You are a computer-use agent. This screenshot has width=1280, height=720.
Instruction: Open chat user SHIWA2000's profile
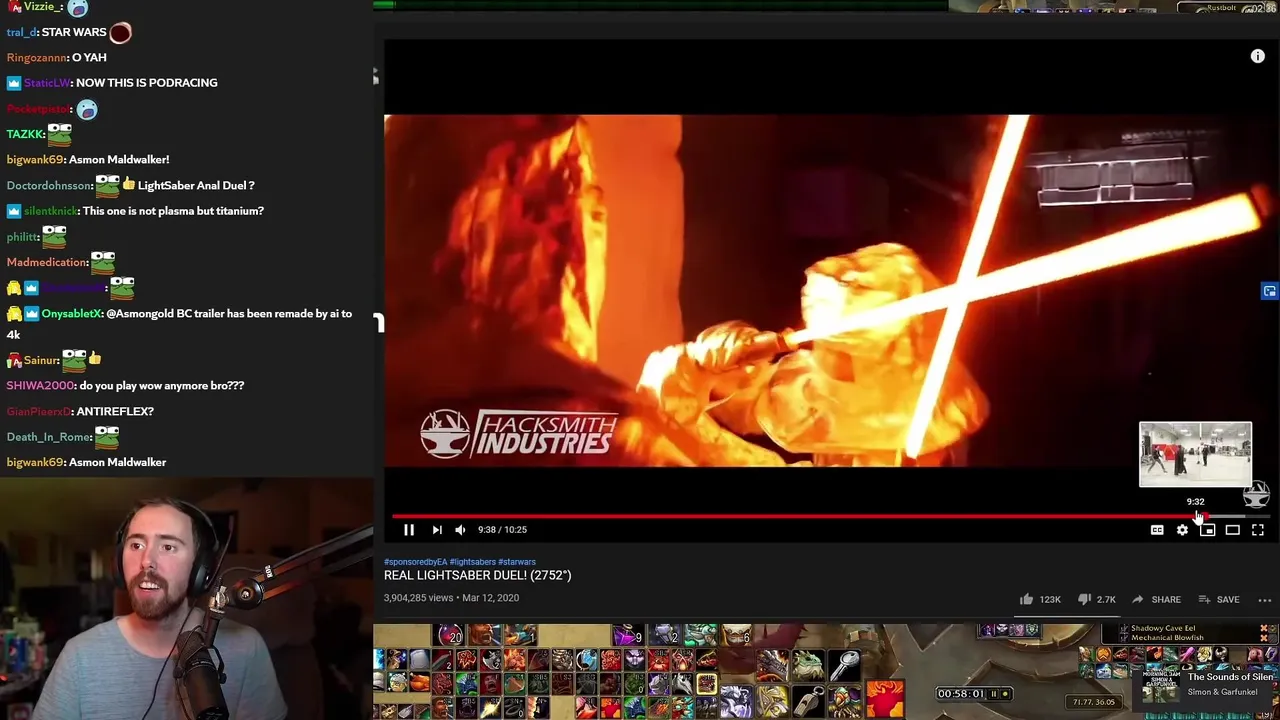(x=40, y=385)
